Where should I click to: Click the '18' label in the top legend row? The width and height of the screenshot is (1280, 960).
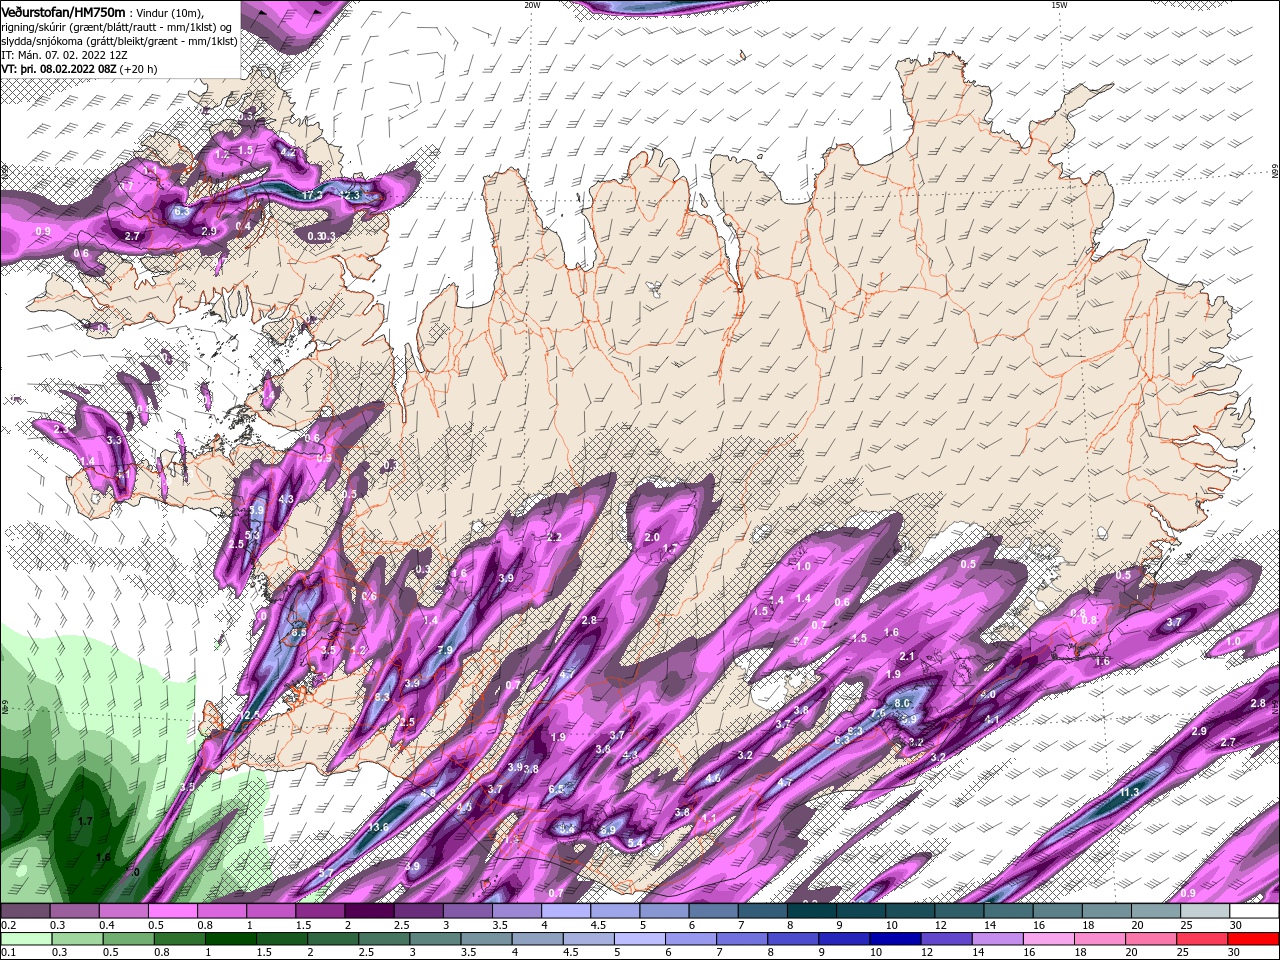point(1088,925)
